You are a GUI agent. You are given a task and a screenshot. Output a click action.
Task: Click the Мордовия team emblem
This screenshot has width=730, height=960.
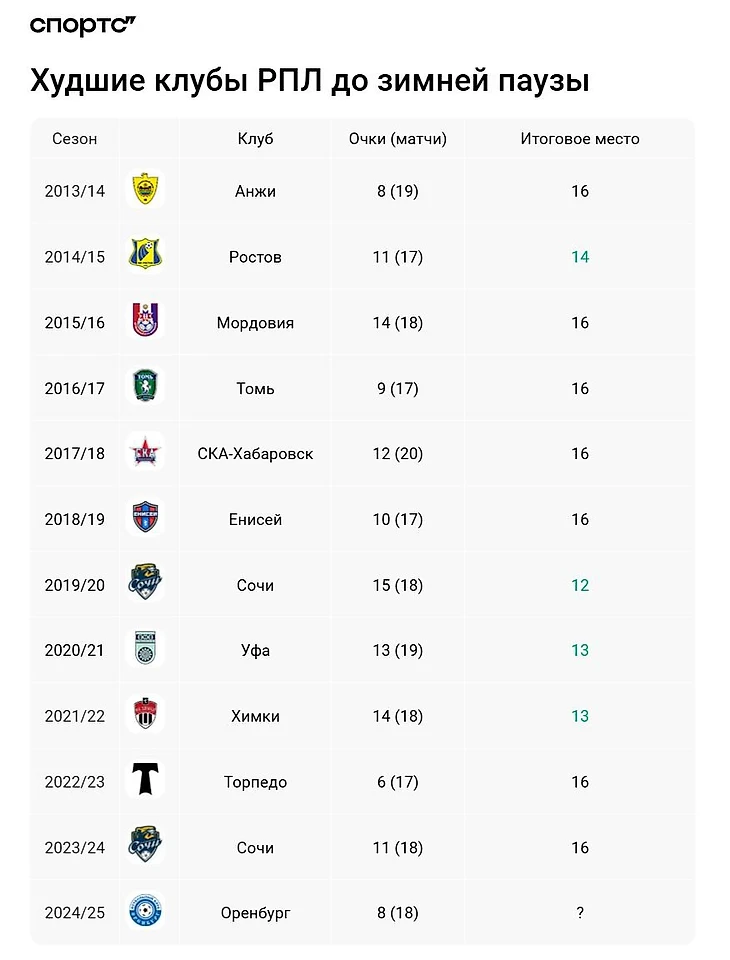coord(146,322)
